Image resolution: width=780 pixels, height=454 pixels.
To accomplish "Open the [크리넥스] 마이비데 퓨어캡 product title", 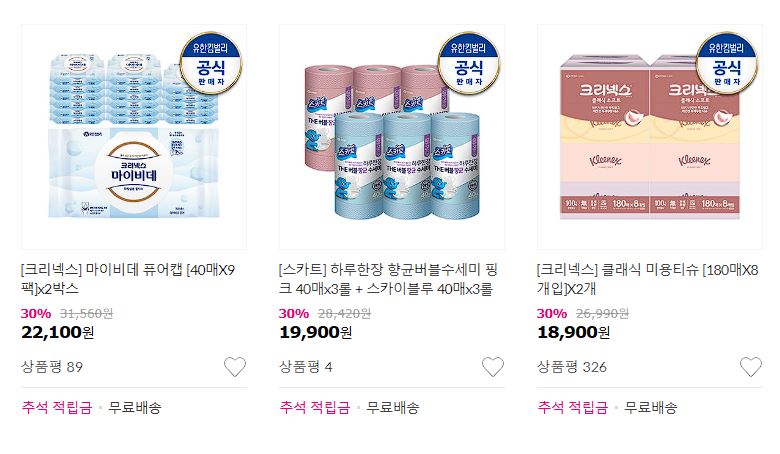I will tap(128, 279).
